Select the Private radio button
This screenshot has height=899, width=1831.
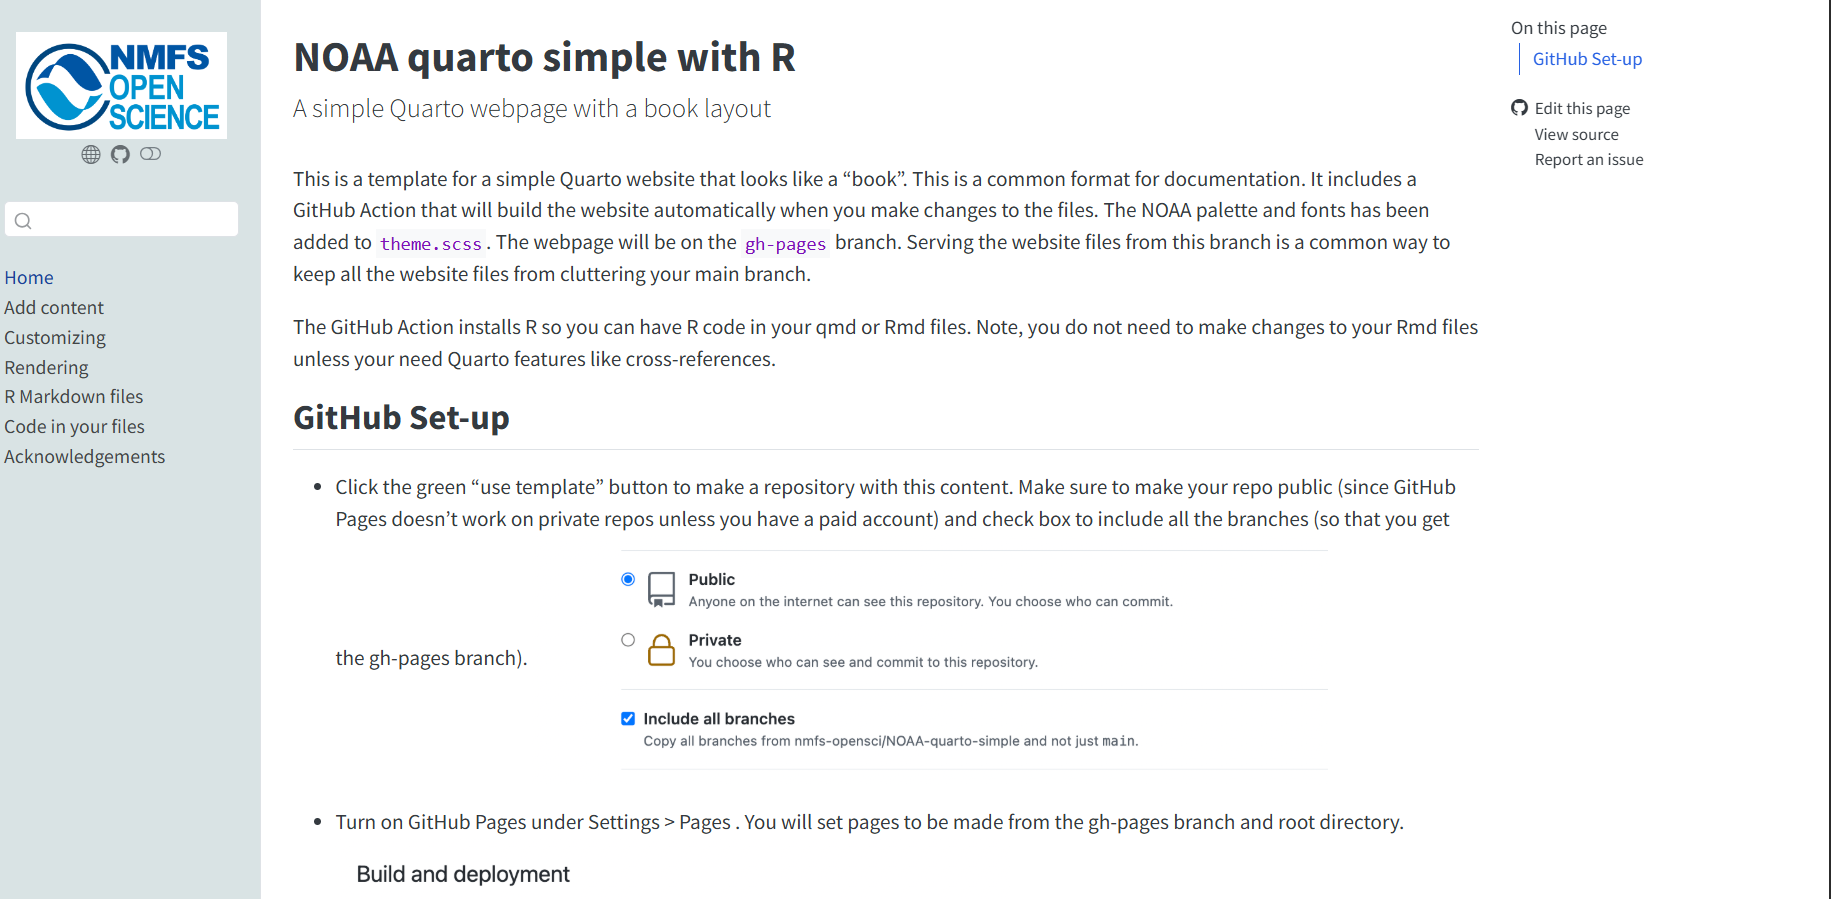coord(628,640)
